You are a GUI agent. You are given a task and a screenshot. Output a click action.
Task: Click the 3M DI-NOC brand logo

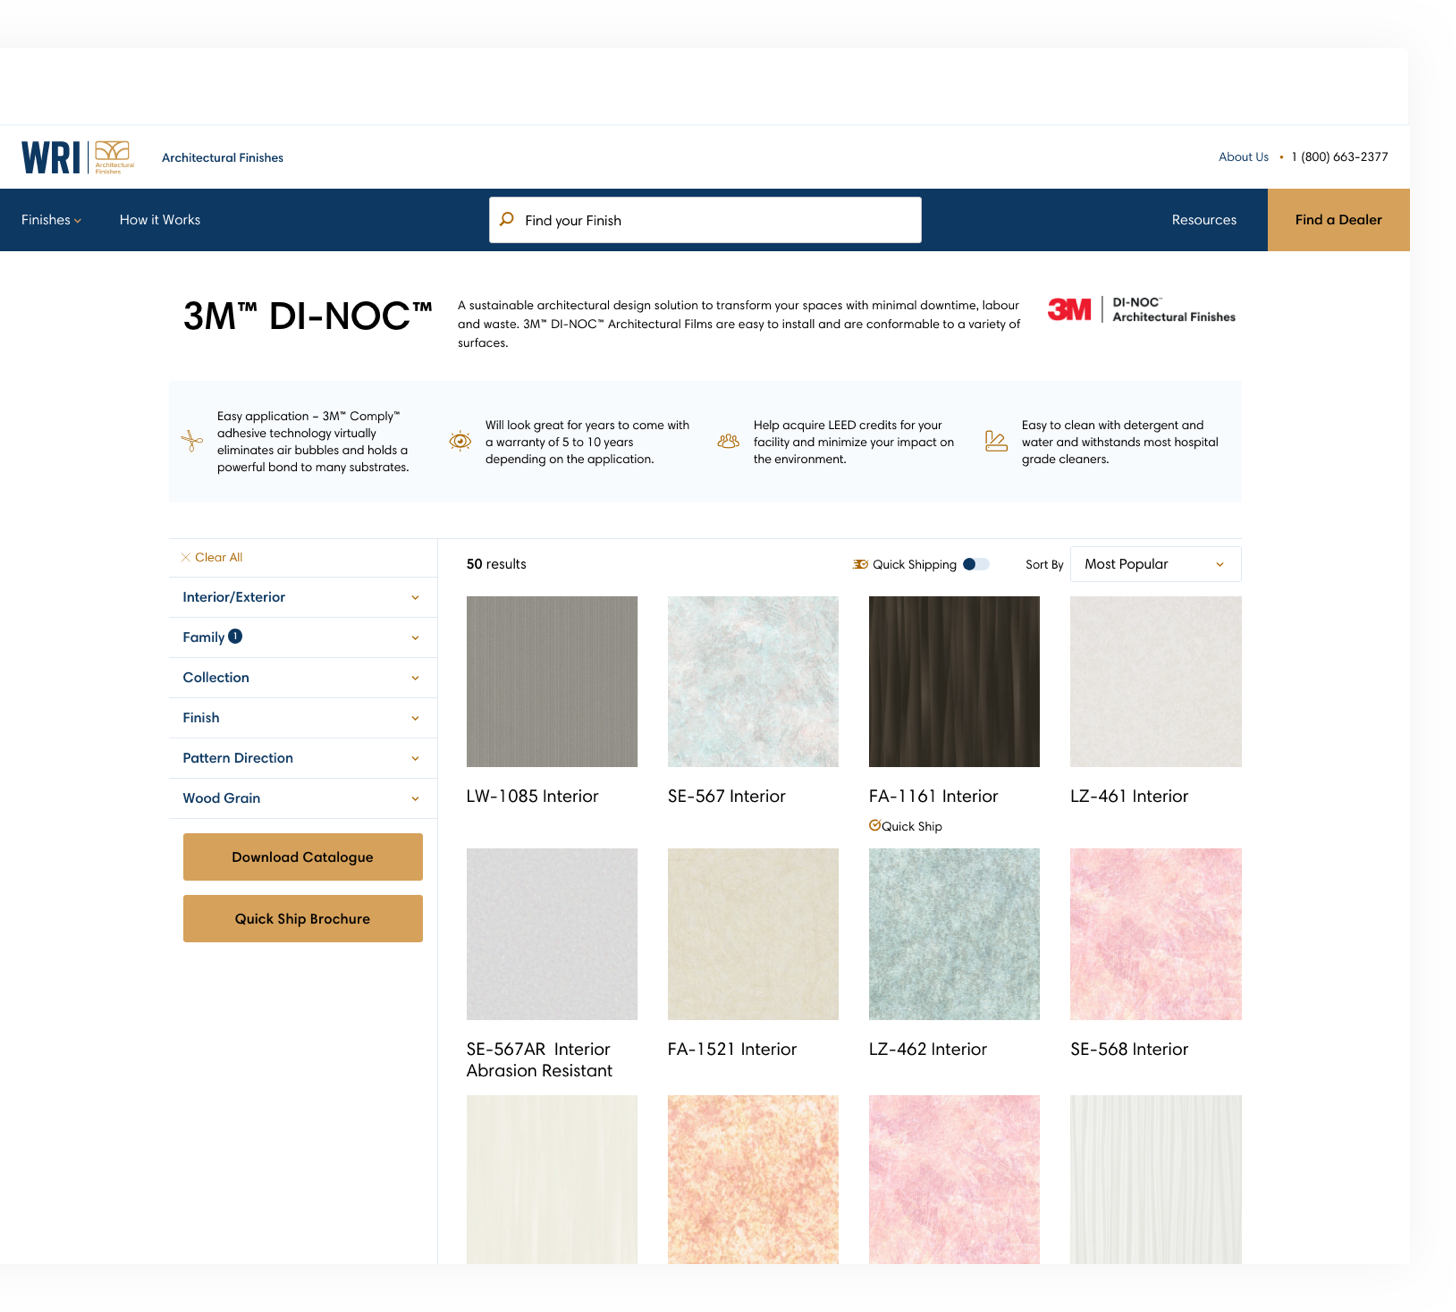coord(1141,310)
